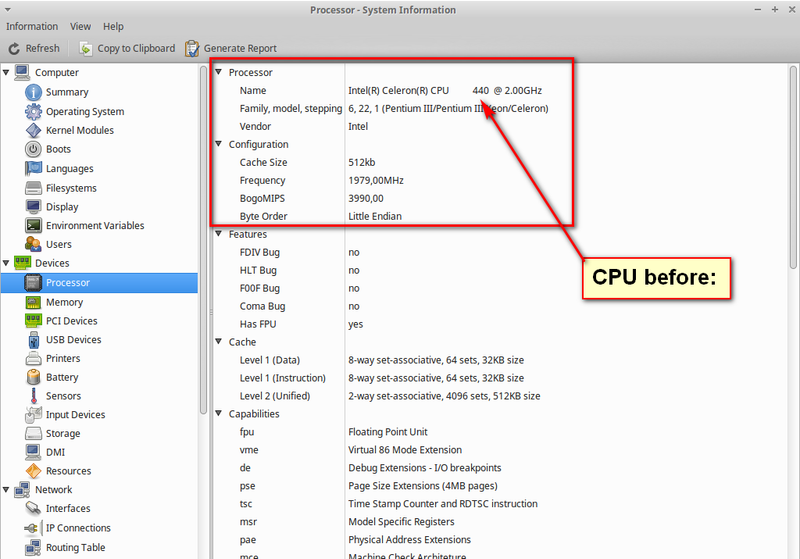This screenshot has height=559, width=800.
Task: Click the Copy to Clipboard icon
Action: [x=87, y=48]
